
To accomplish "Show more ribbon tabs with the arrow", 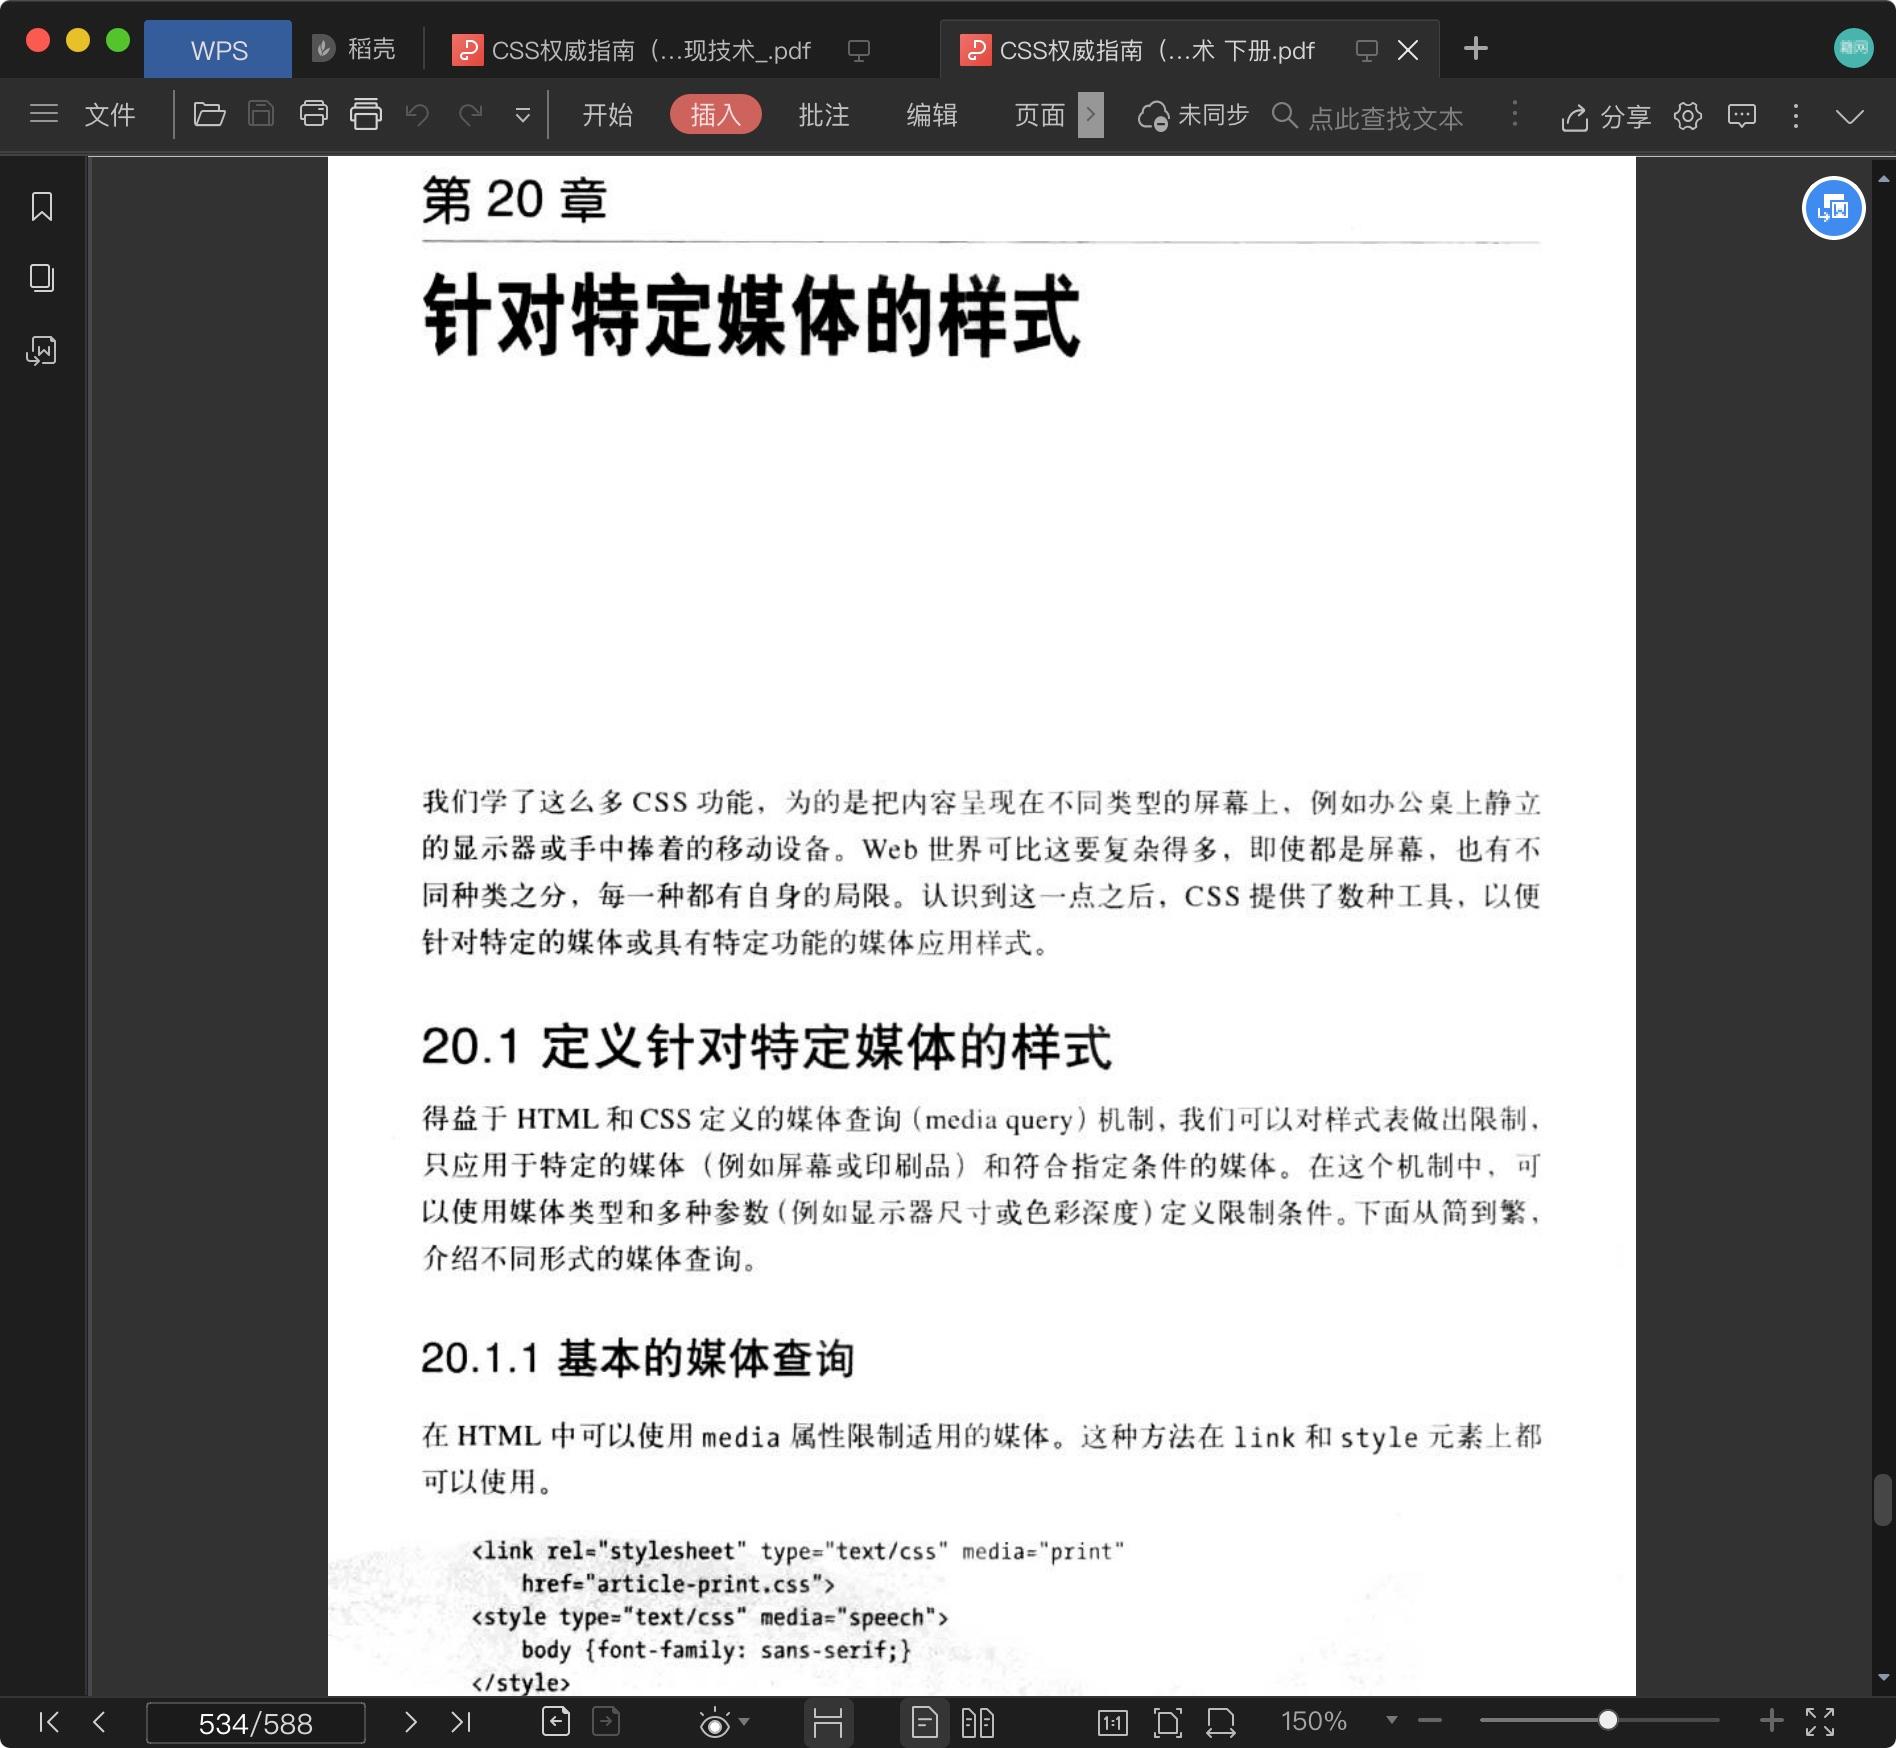I will pos(1091,115).
